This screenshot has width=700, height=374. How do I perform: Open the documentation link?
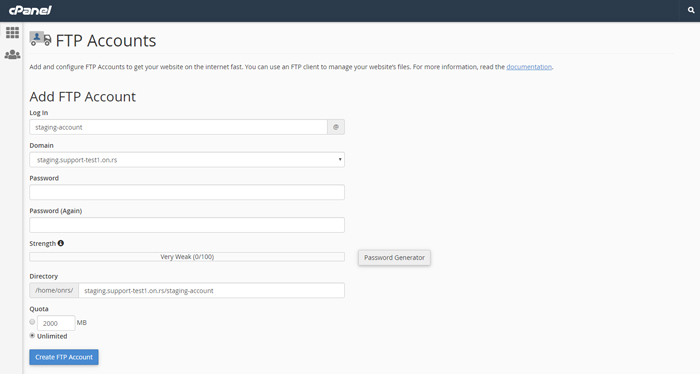coord(529,67)
